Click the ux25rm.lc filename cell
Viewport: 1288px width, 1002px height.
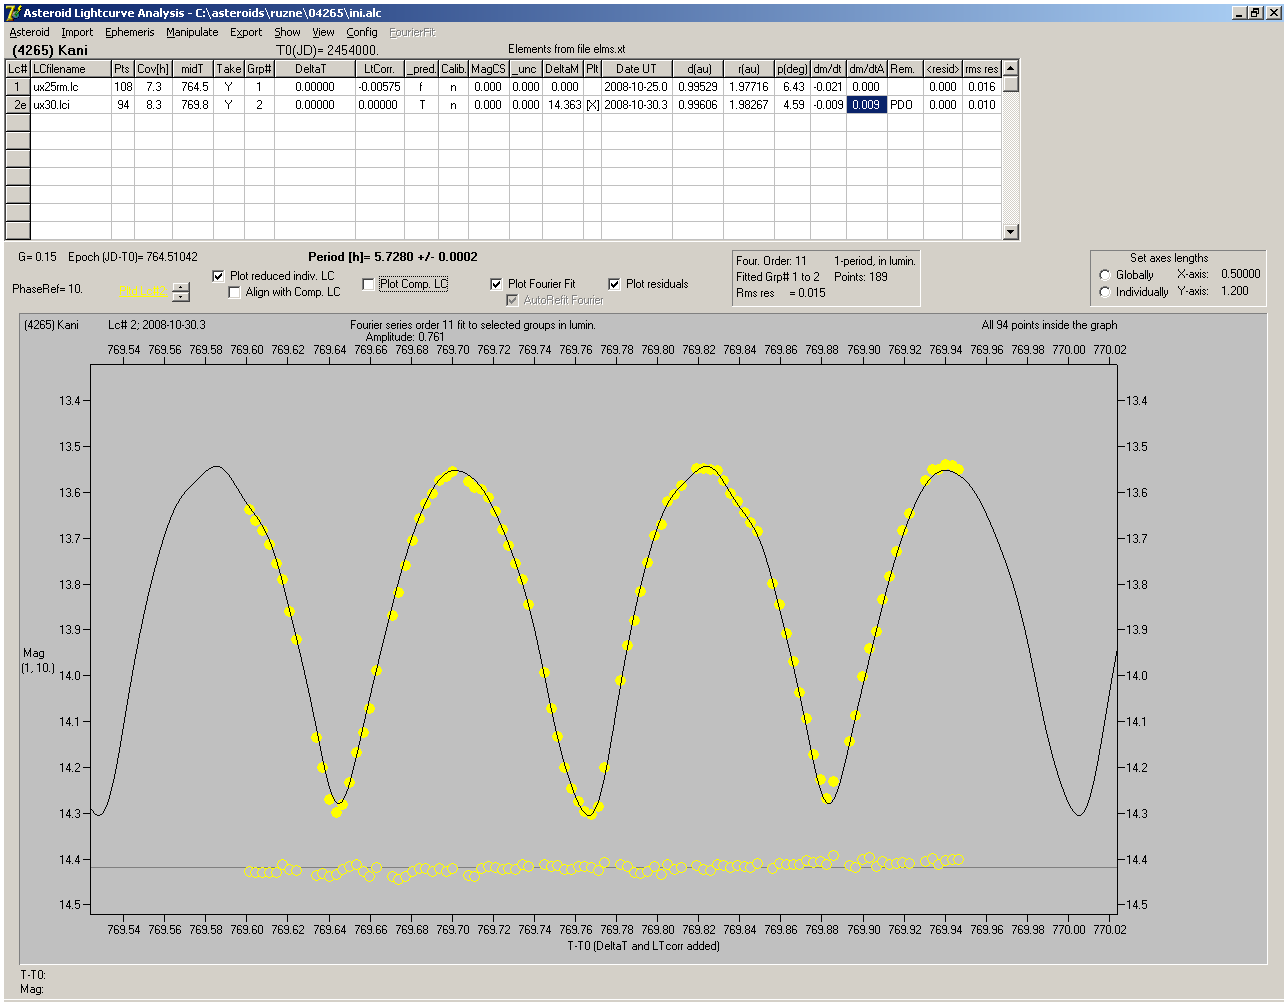coord(70,87)
